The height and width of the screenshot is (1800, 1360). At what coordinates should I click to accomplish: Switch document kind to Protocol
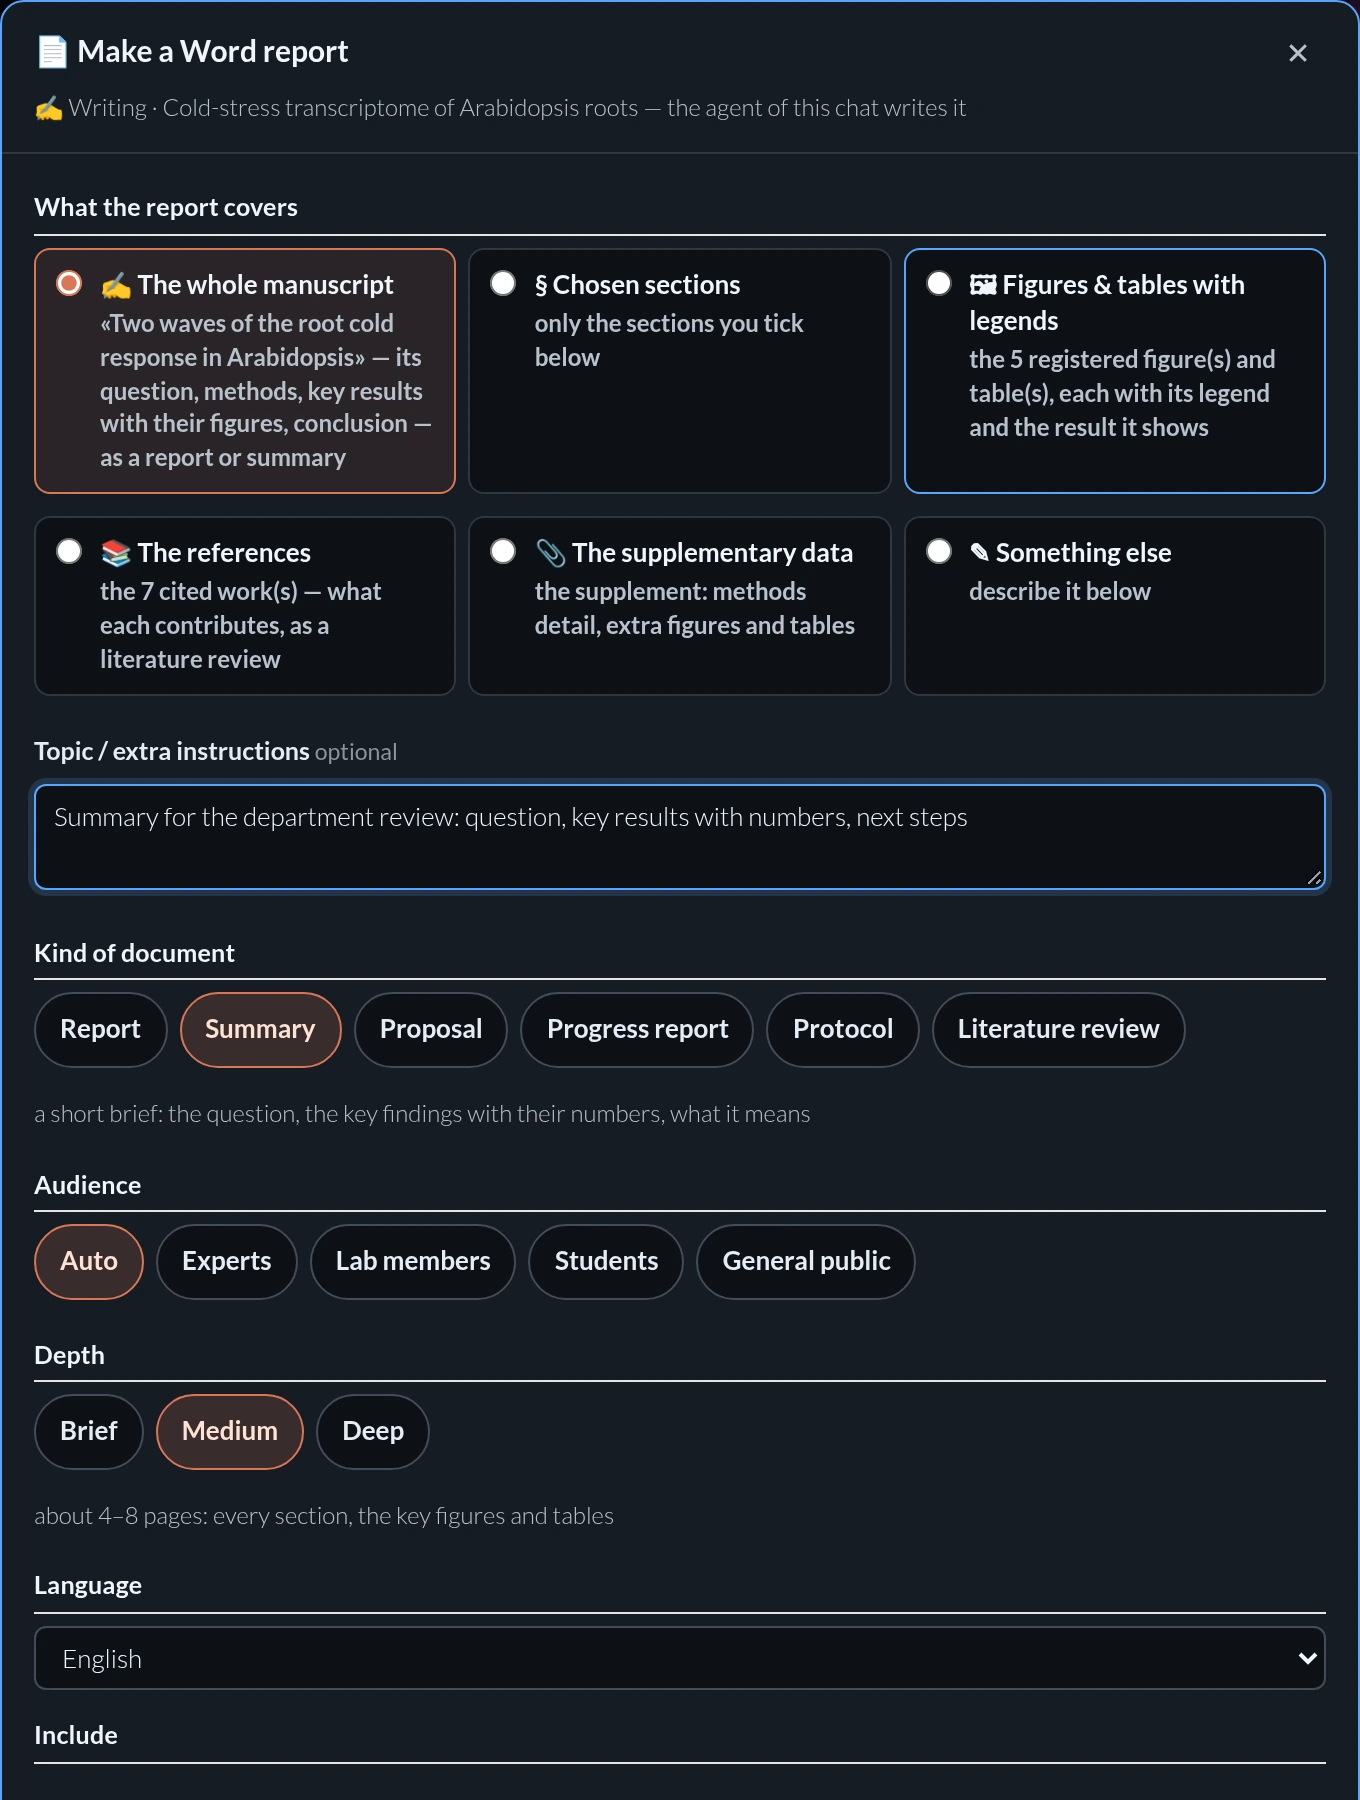point(843,1030)
